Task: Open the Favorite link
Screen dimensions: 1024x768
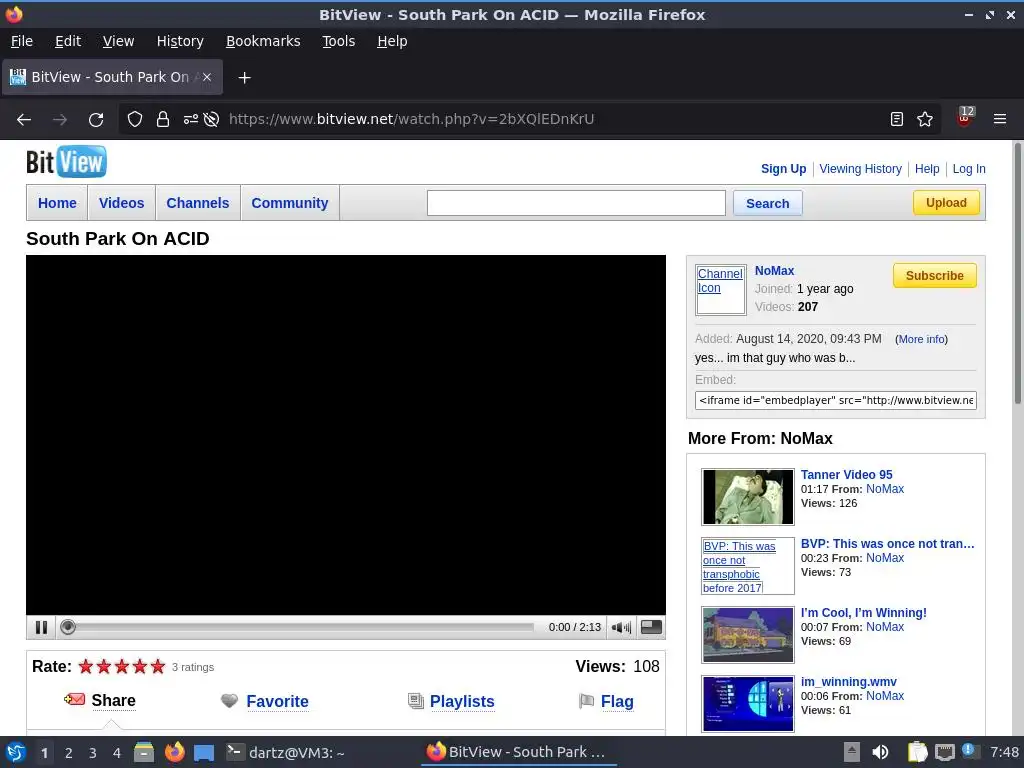Action: (277, 701)
